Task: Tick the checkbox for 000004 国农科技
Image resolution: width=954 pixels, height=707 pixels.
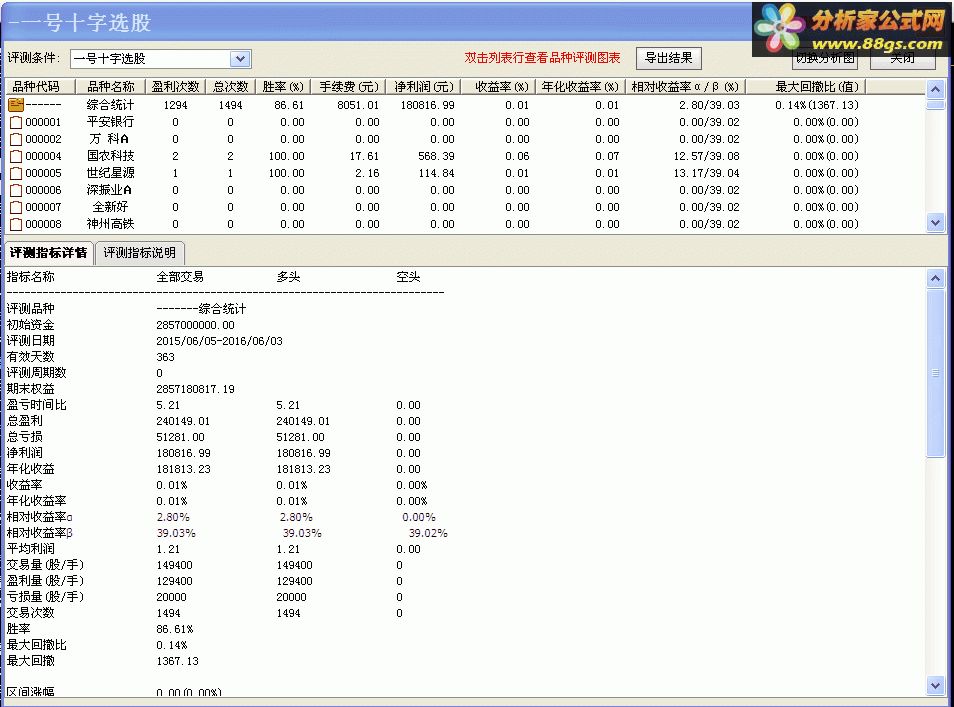Action: pos(16,156)
